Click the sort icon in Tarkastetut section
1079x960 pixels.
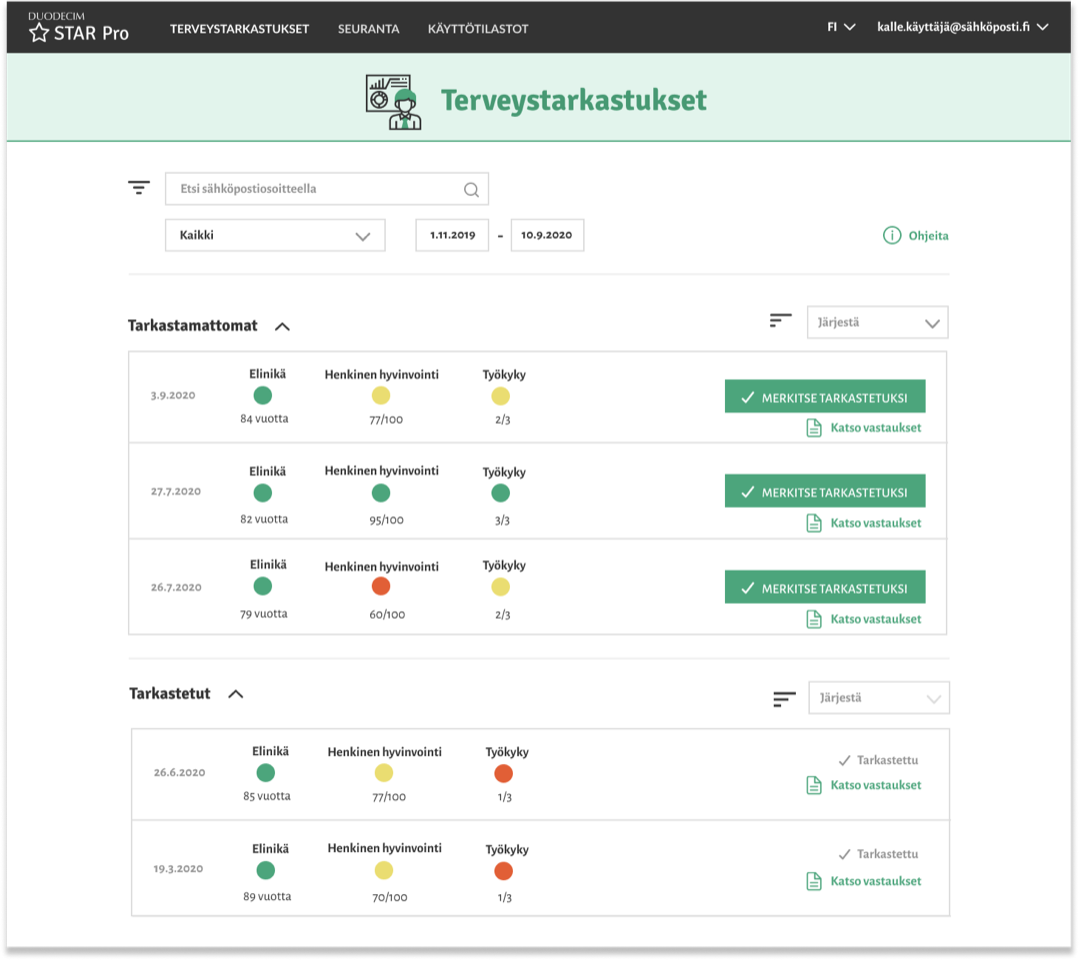784,699
